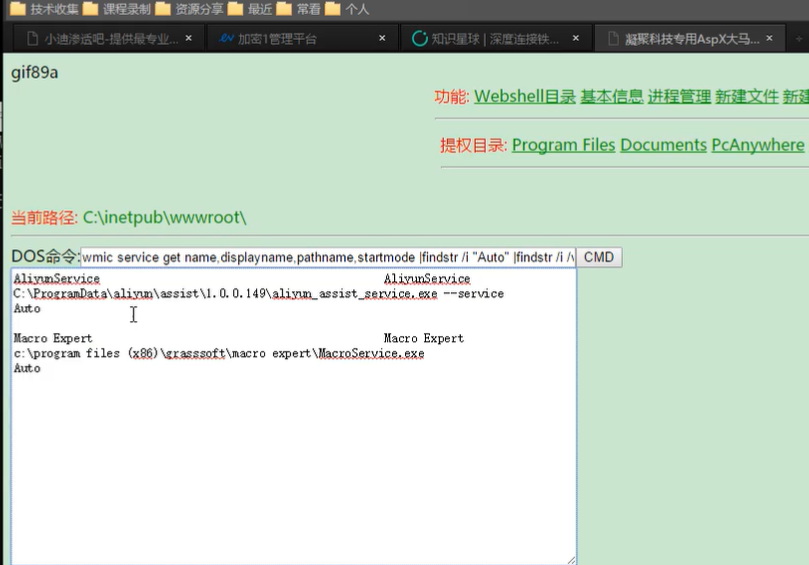Click the MacroService.exe path line
The height and width of the screenshot is (565, 809).
[x=219, y=353]
